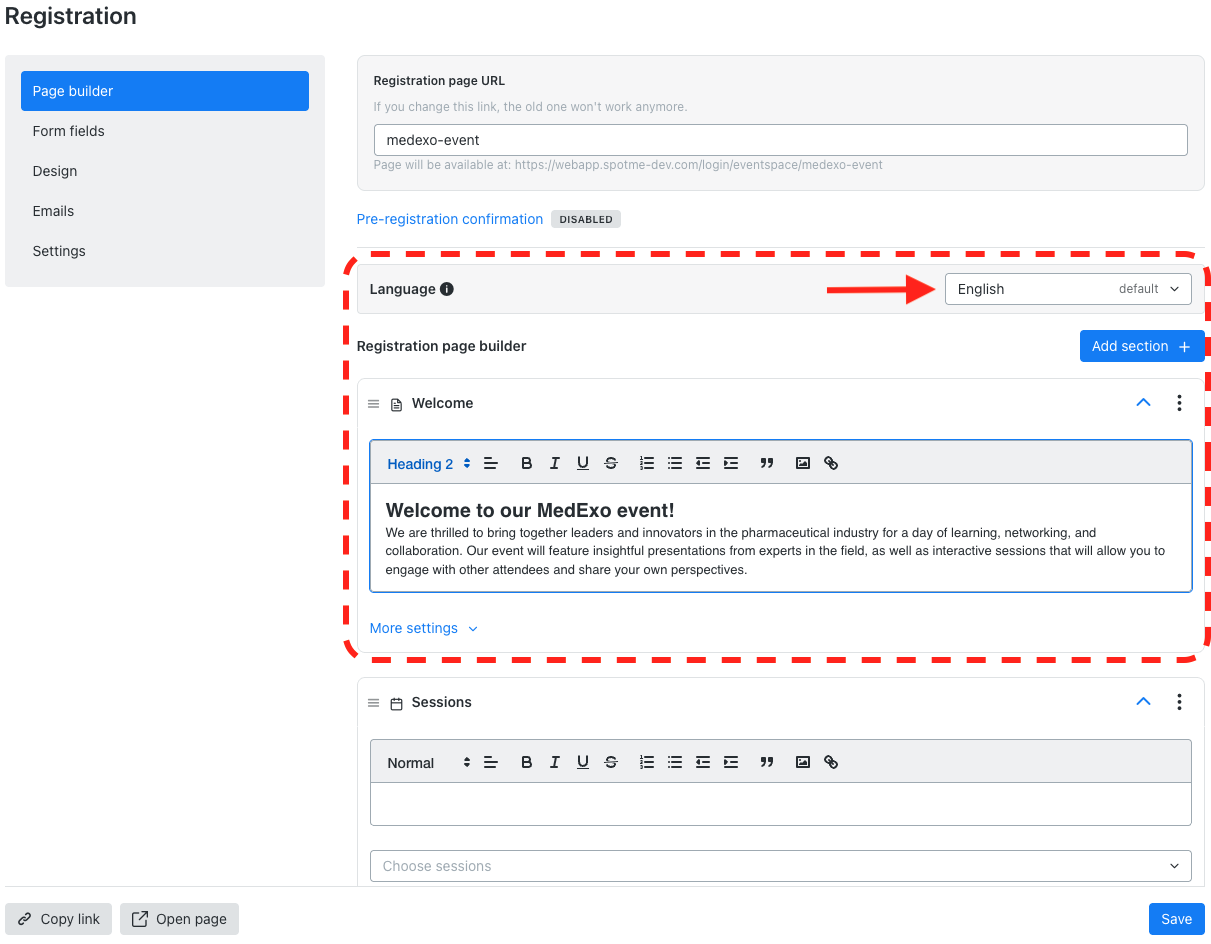Open Emails in sidebar

(165, 211)
